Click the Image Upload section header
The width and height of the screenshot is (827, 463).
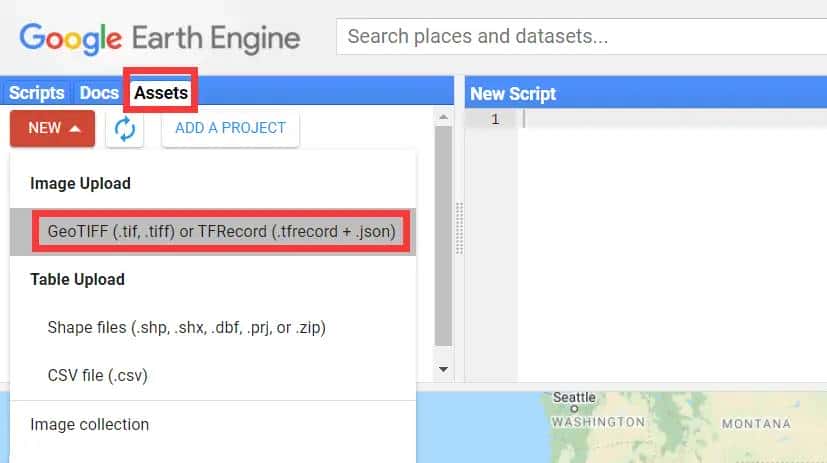[x=80, y=184]
